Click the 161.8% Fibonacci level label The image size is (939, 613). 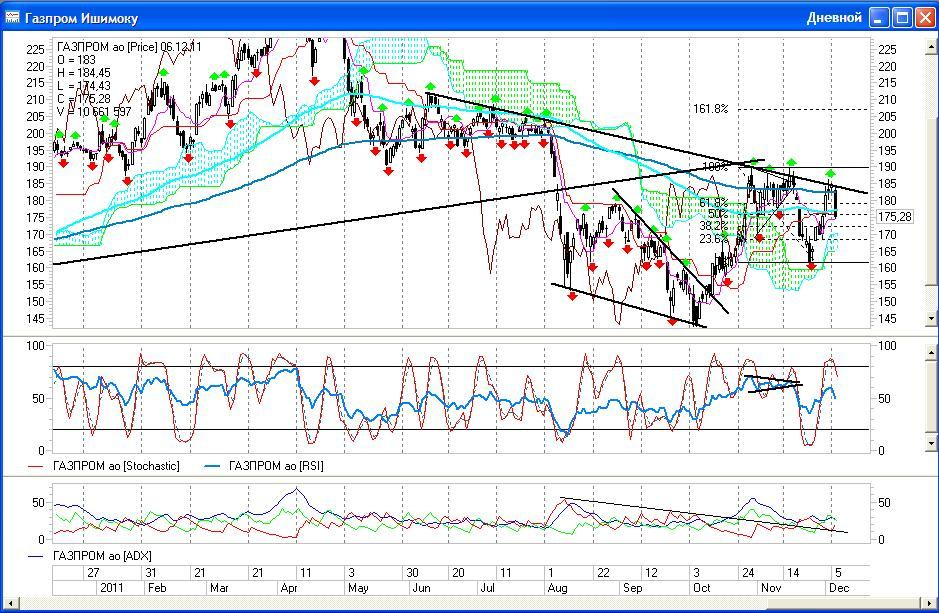(711, 109)
